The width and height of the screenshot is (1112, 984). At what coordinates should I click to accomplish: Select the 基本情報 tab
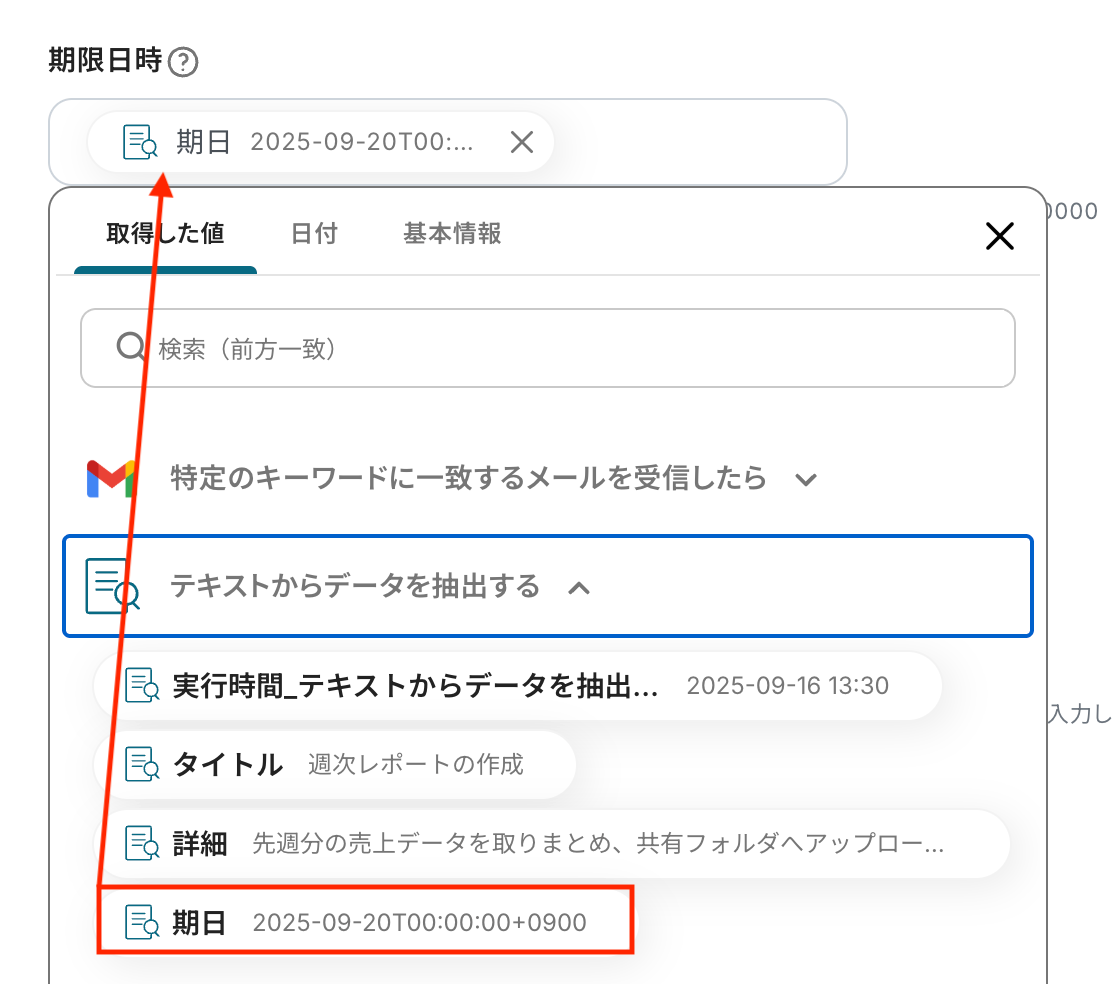tap(452, 234)
